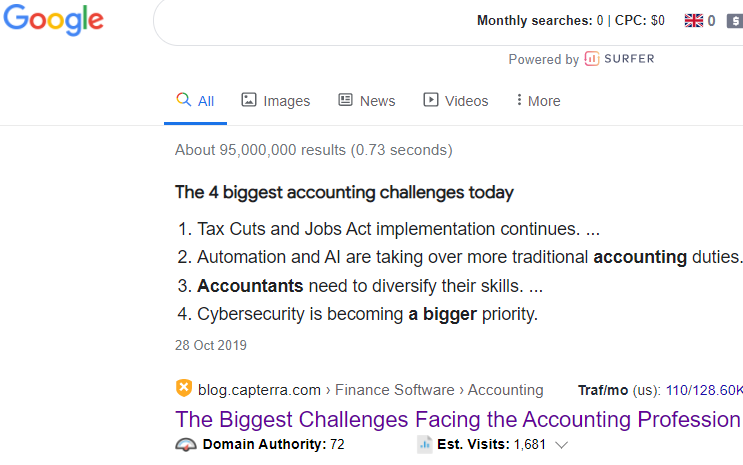Click the UK flag icon
The height and width of the screenshot is (465, 743).
(693, 20)
